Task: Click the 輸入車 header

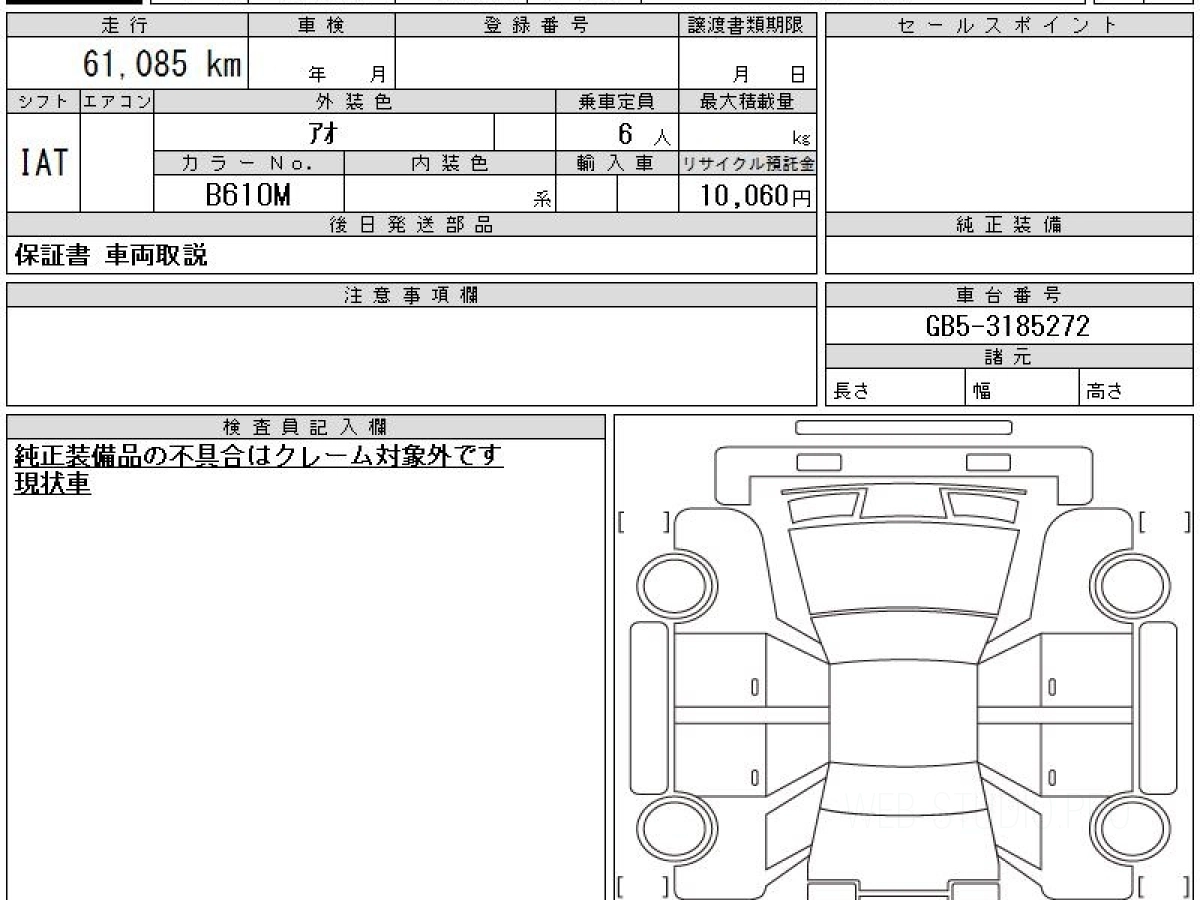Action: 617,163
